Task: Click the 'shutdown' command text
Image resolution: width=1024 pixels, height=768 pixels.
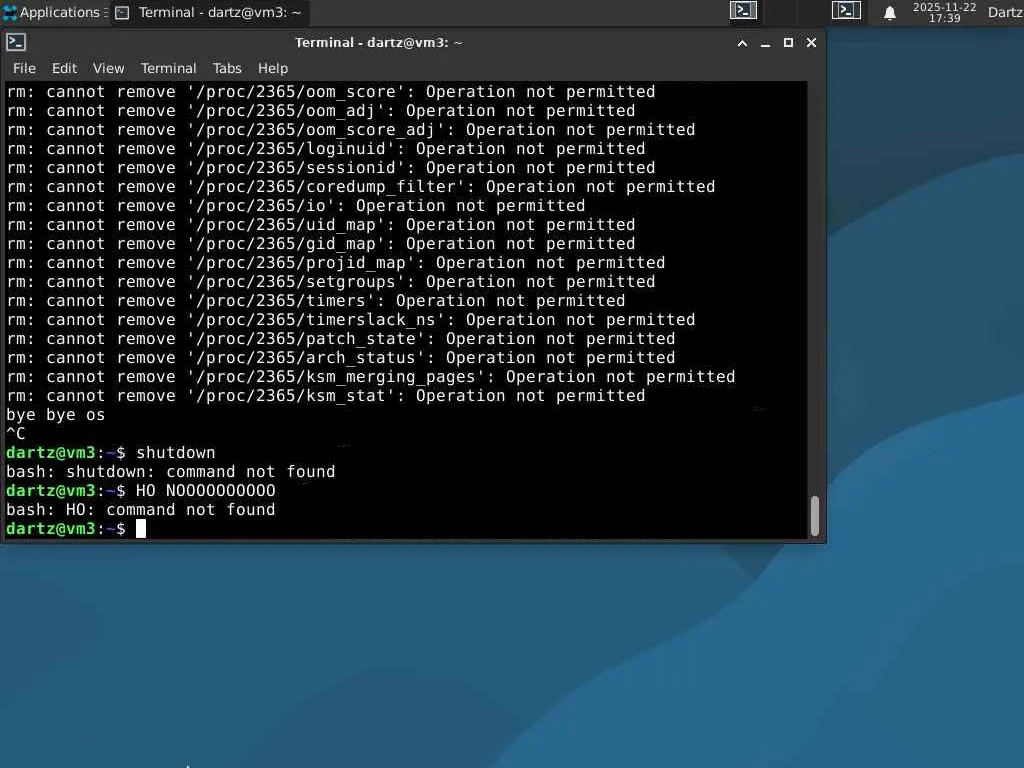Action: pos(176,453)
